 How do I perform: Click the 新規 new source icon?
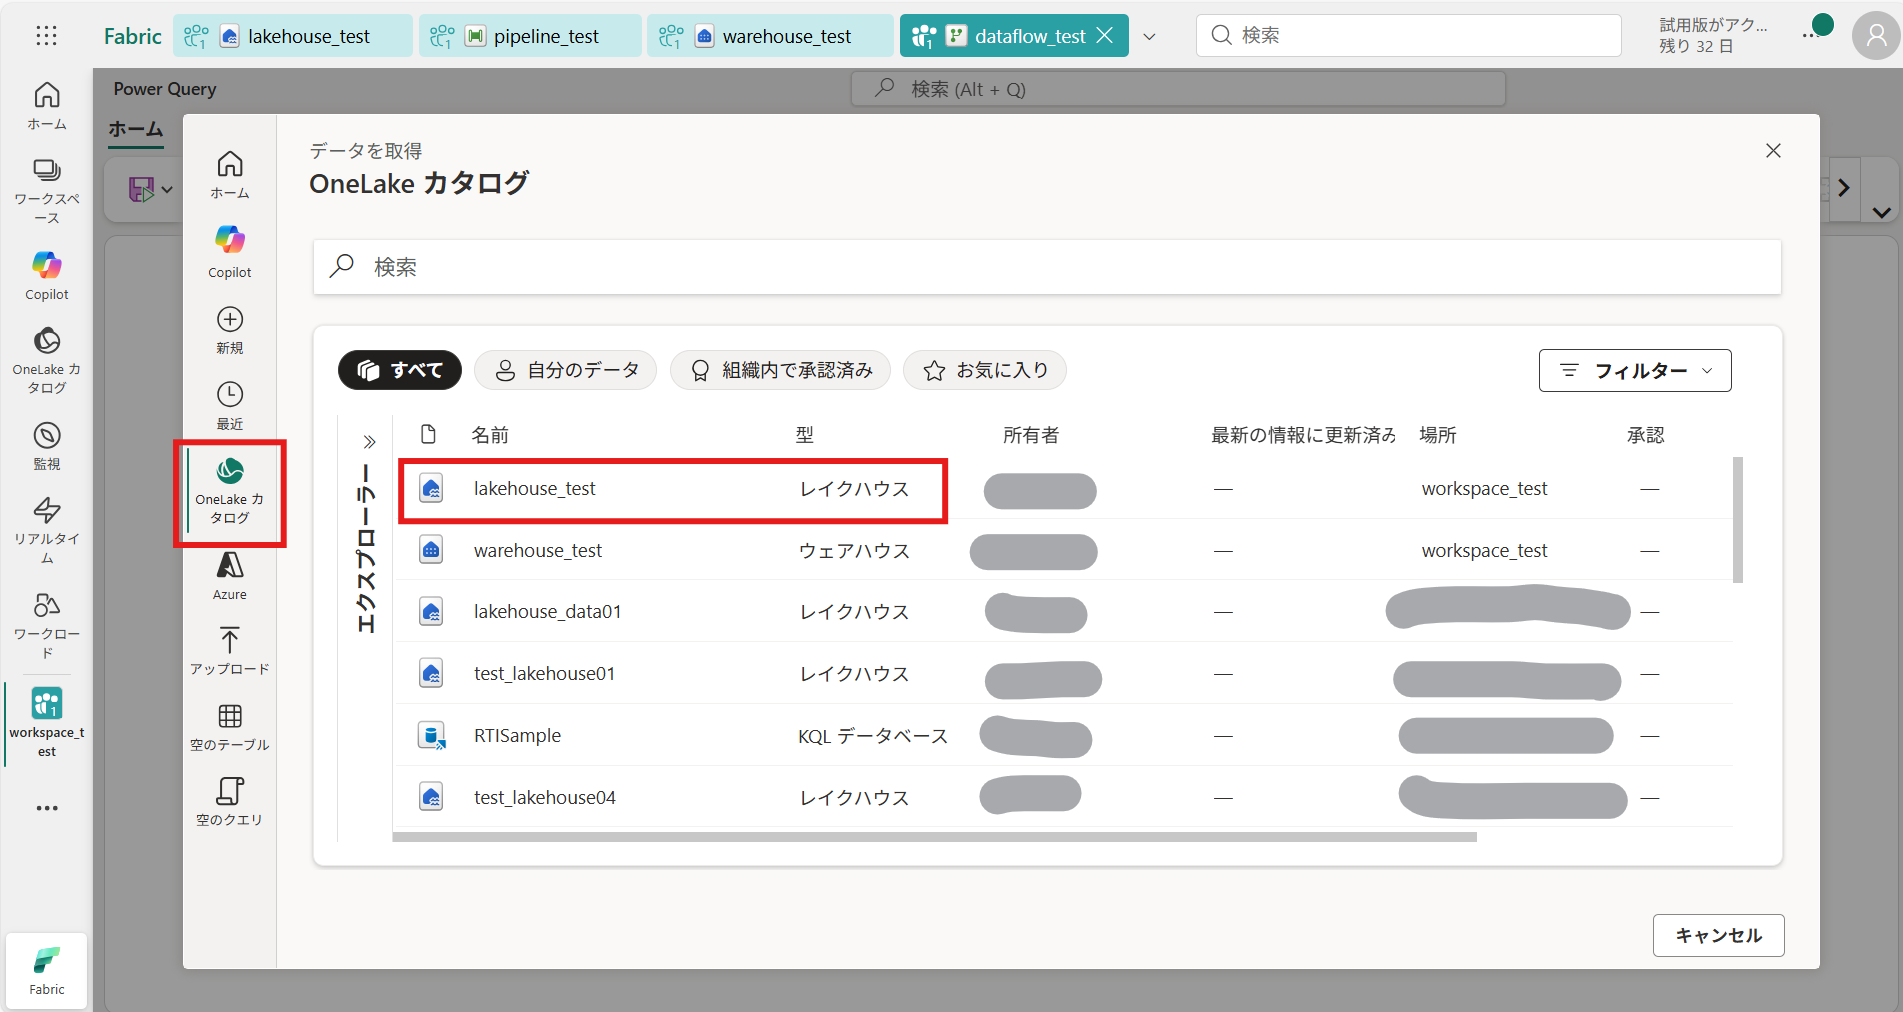[x=229, y=330]
